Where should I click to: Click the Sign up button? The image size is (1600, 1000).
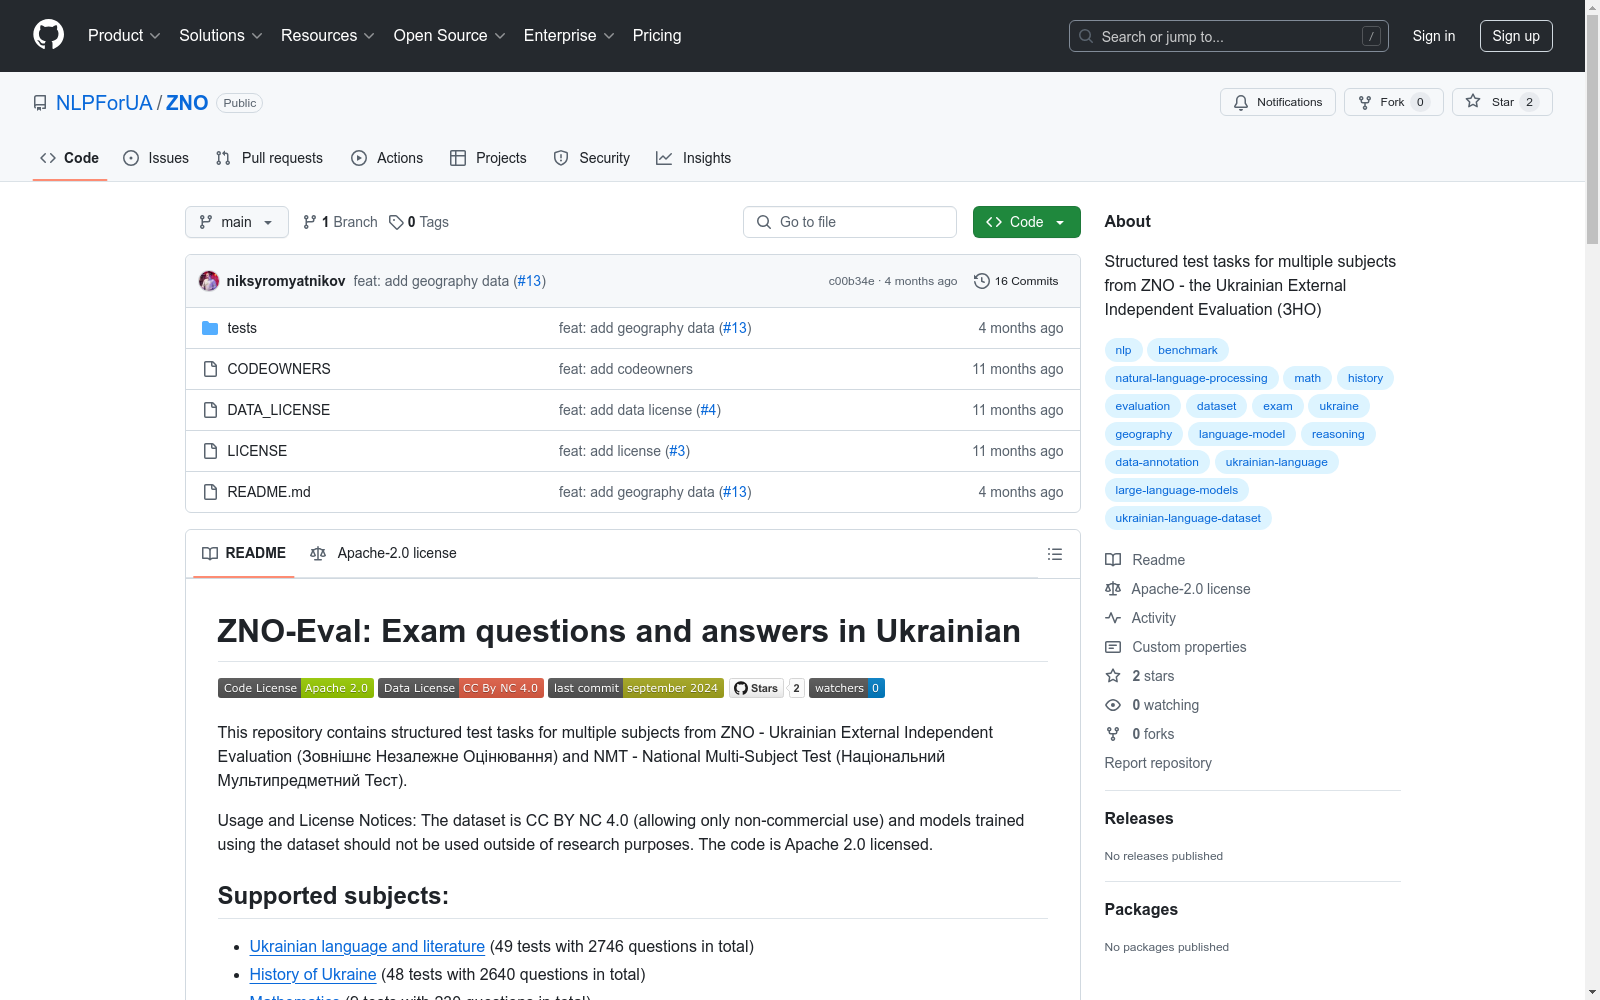point(1516,36)
